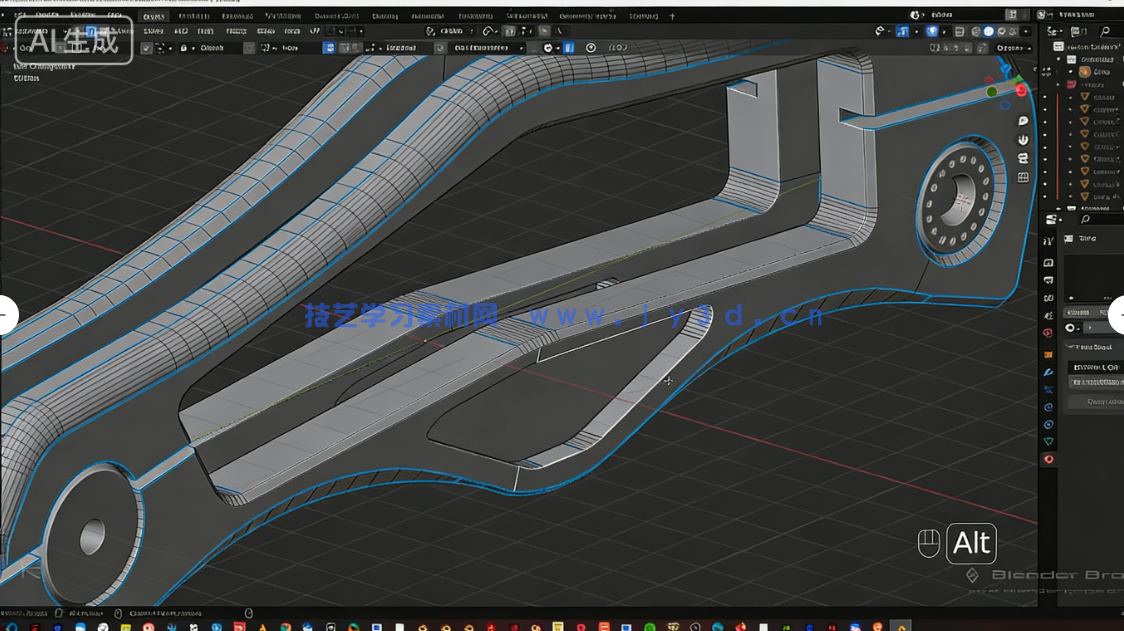Expand the Collection in the Outliner
Screen dimensions: 1124x631
pos(1058,59)
